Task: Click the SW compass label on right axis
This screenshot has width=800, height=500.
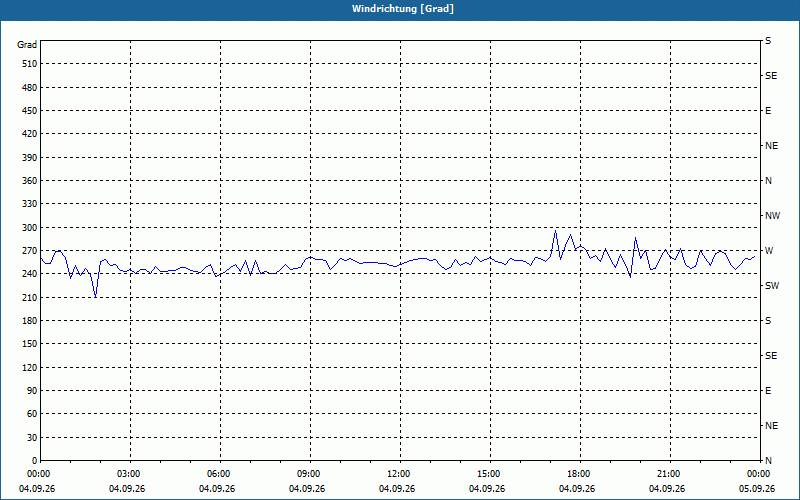Action: (x=772, y=286)
